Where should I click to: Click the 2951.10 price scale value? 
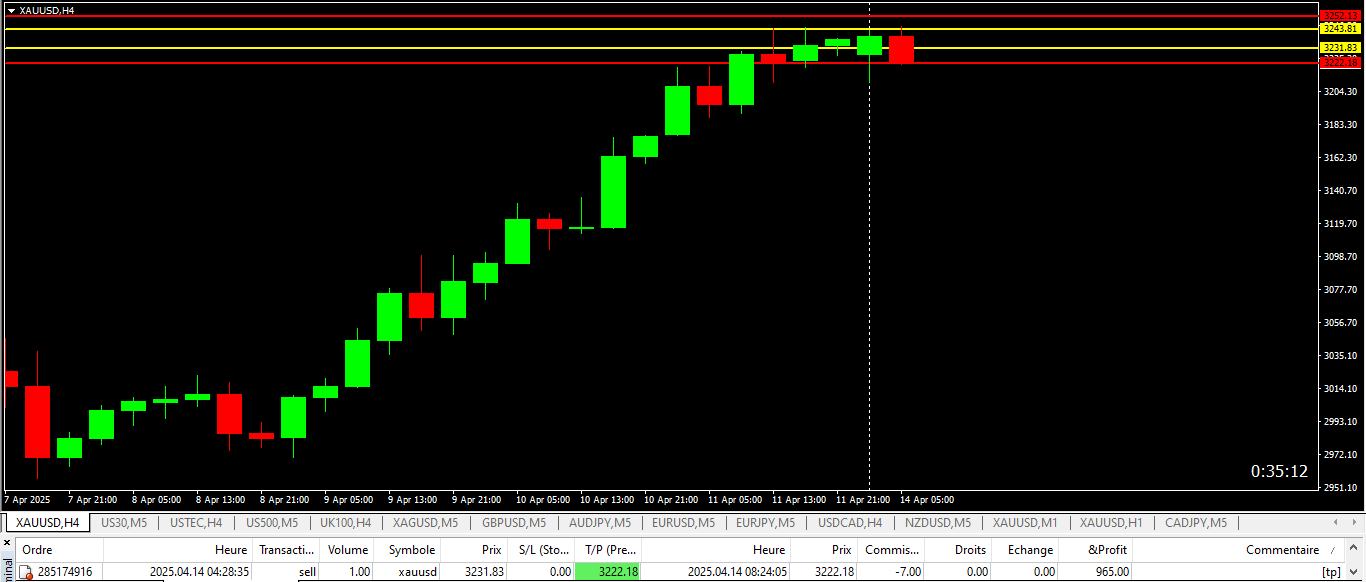pos(1339,488)
